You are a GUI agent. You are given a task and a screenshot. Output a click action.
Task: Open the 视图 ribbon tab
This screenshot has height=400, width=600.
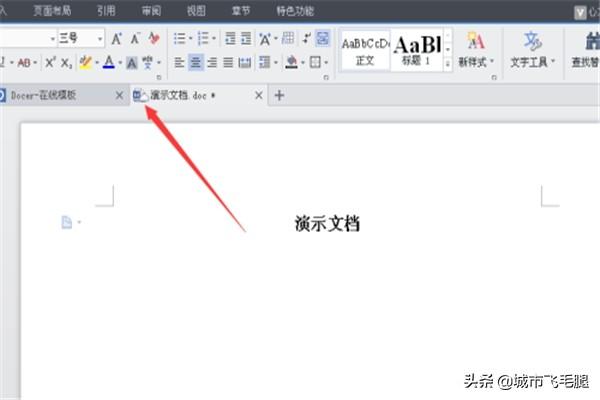coord(196,11)
